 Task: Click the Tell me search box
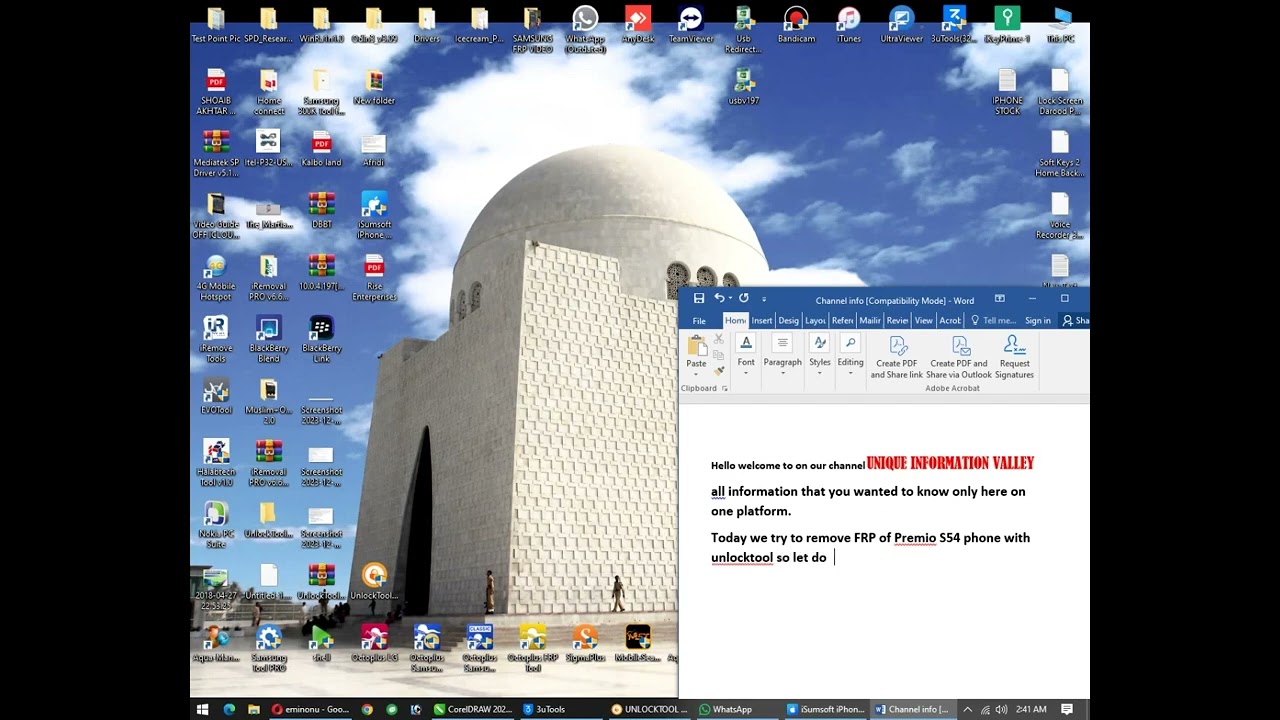point(993,321)
